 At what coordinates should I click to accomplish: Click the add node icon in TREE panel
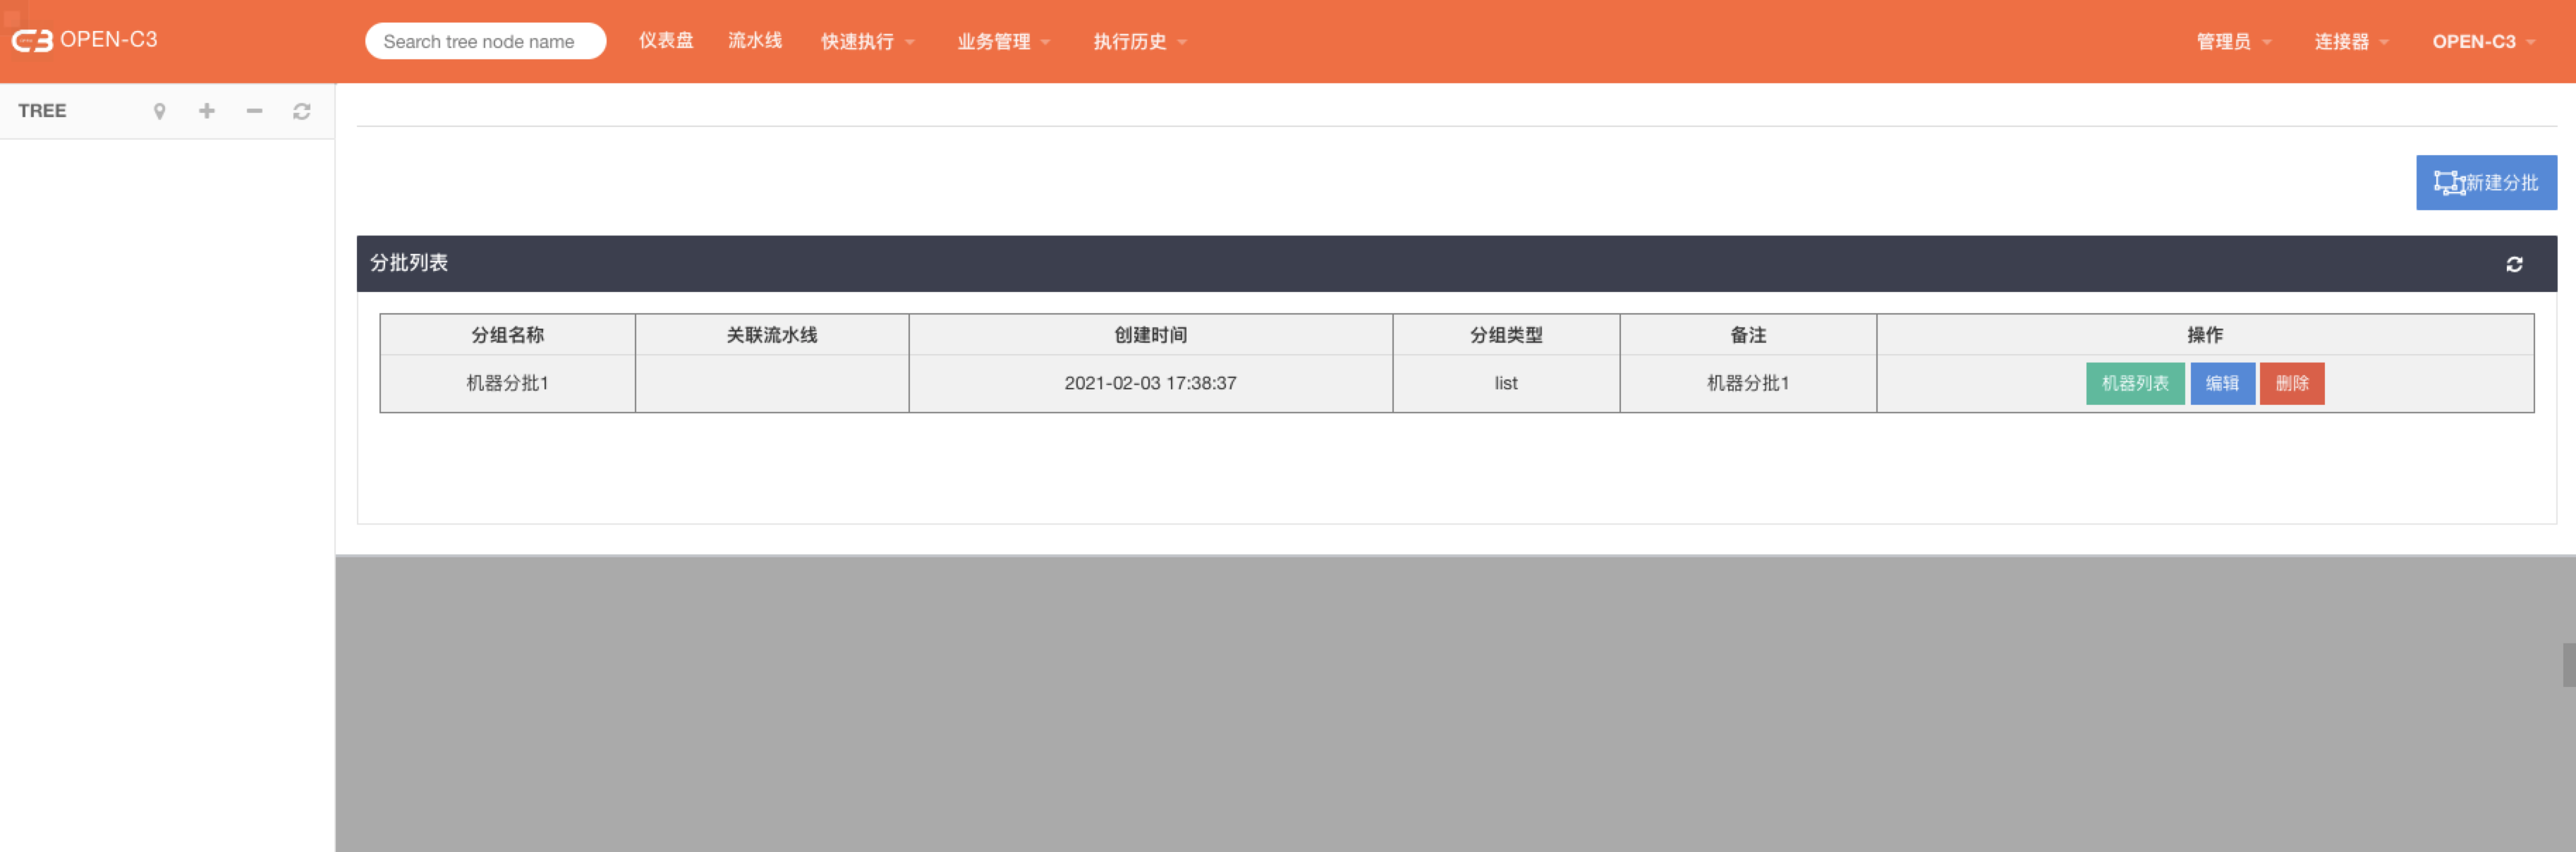point(205,111)
